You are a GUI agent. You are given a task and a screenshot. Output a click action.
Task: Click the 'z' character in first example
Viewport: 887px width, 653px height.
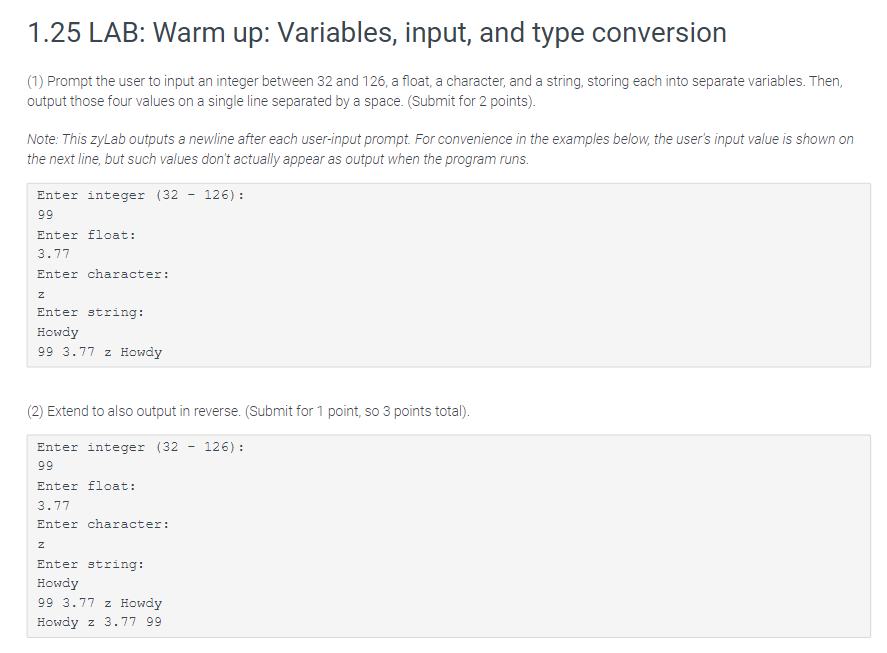41,294
